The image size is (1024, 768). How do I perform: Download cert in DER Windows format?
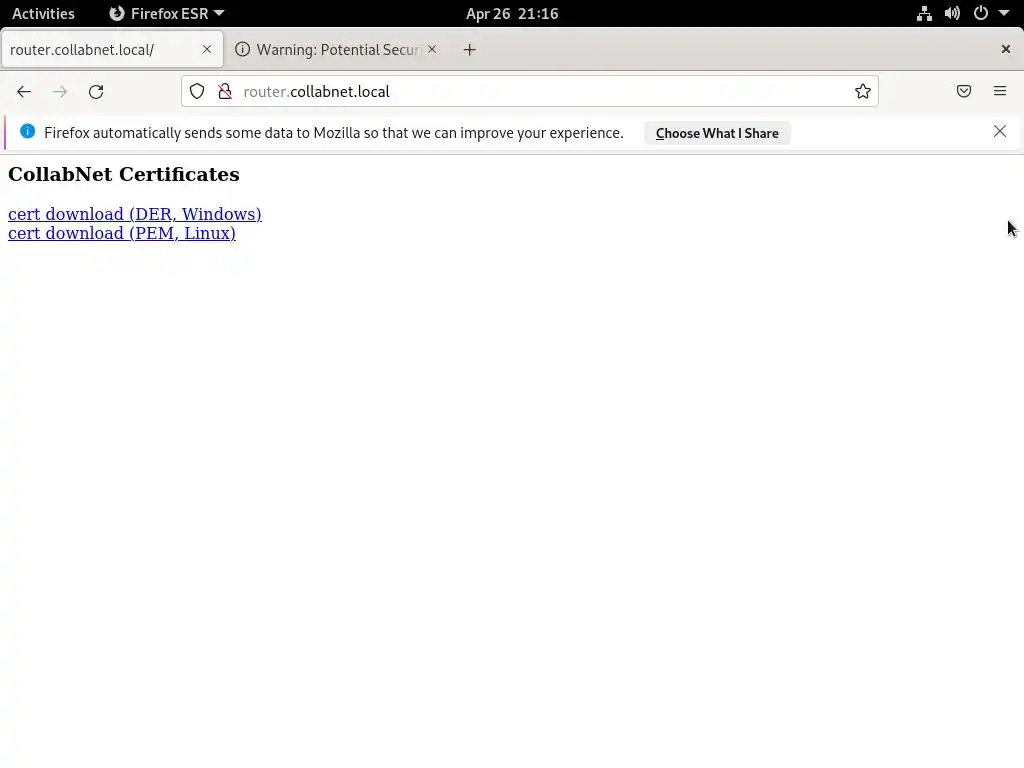click(135, 214)
